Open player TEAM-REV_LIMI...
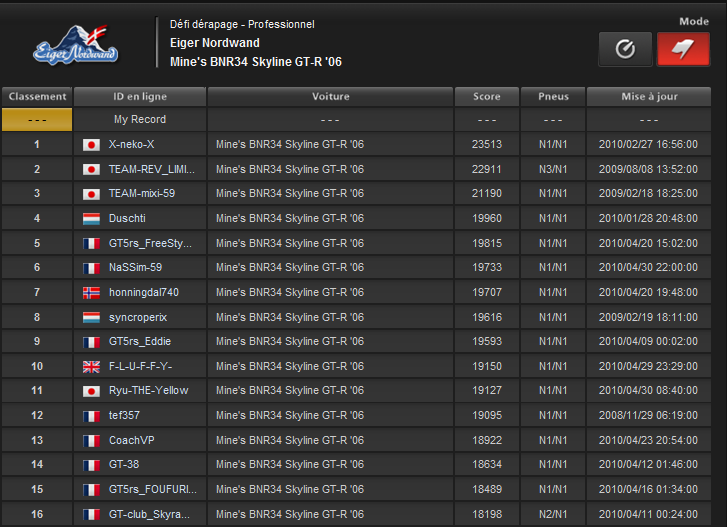This screenshot has height=527, width=727. [152, 169]
